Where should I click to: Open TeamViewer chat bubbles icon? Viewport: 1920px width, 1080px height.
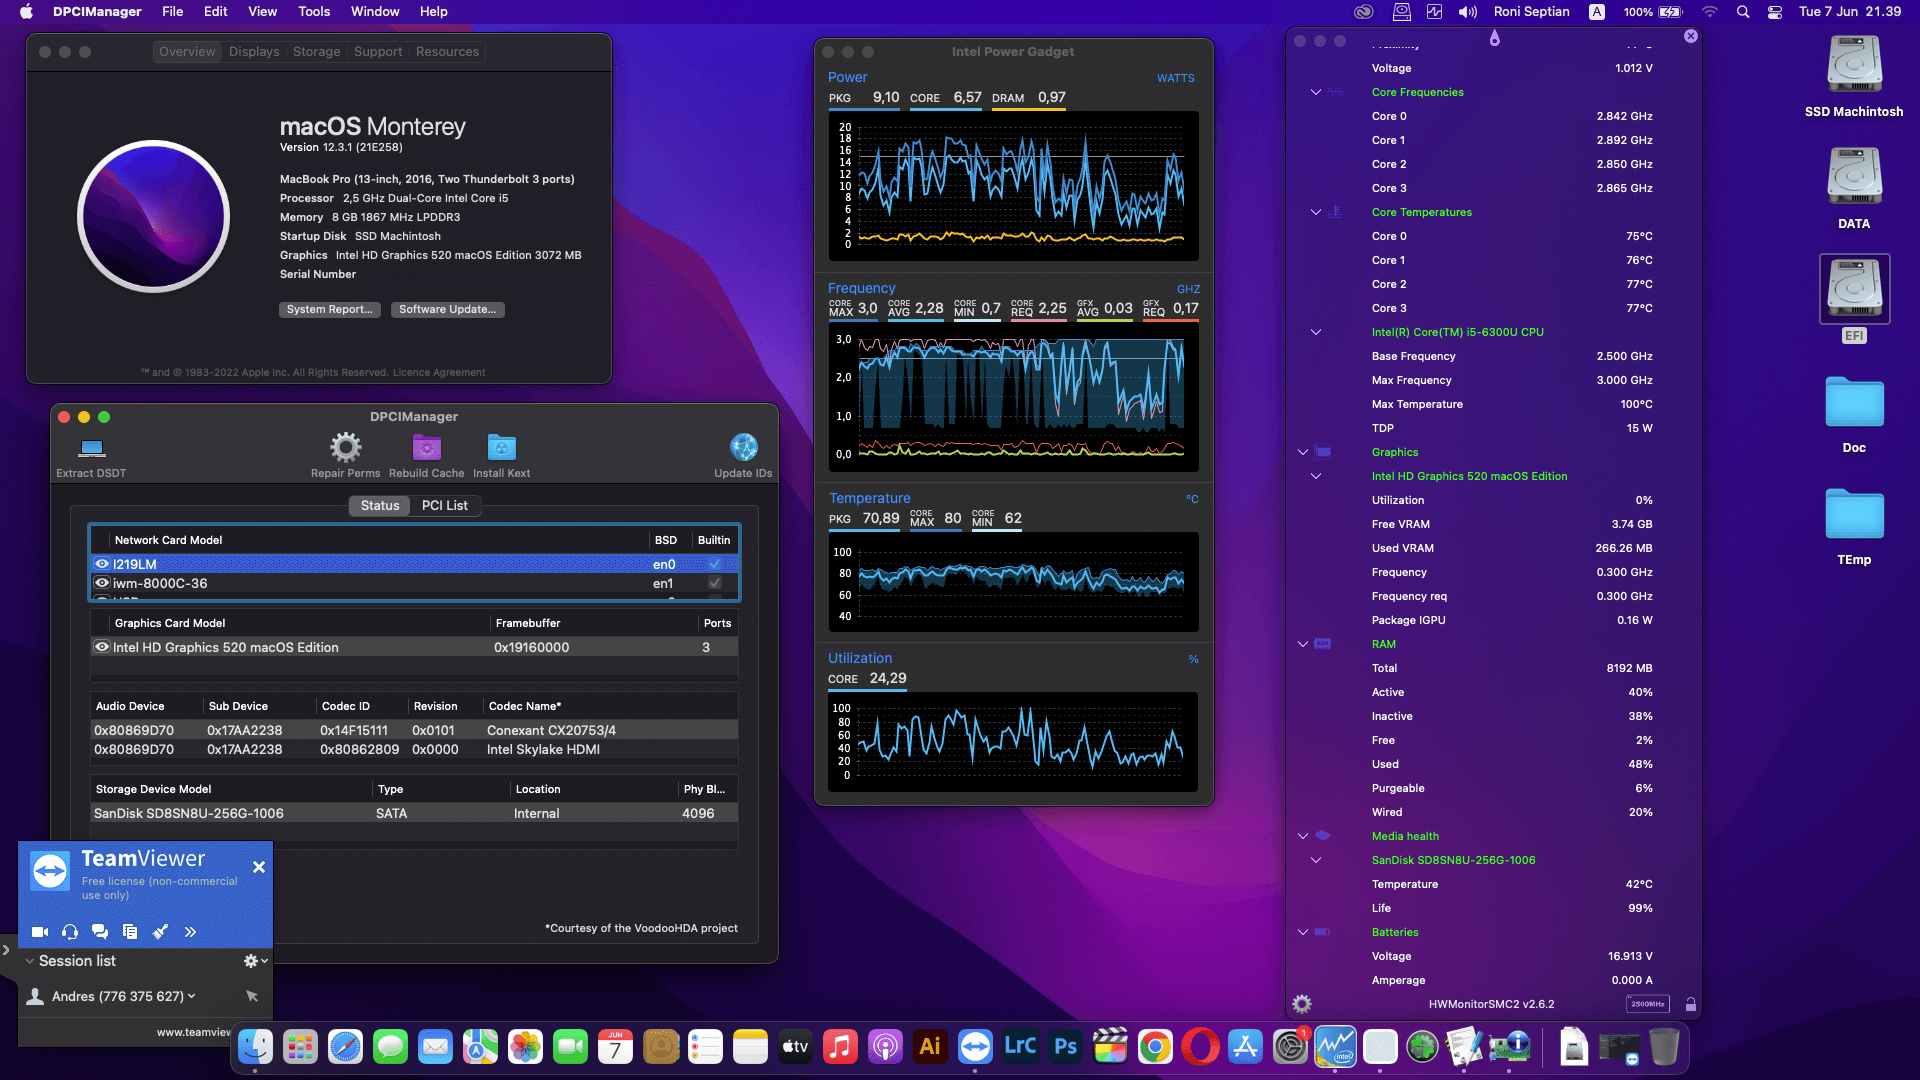click(100, 932)
